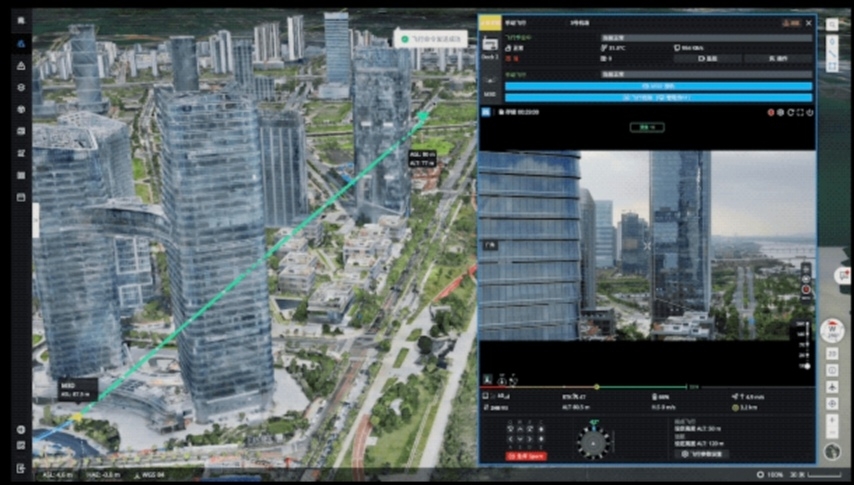This screenshot has height=485, width=854.
Task: Click the map search magnifier icon
Action: coord(832,25)
